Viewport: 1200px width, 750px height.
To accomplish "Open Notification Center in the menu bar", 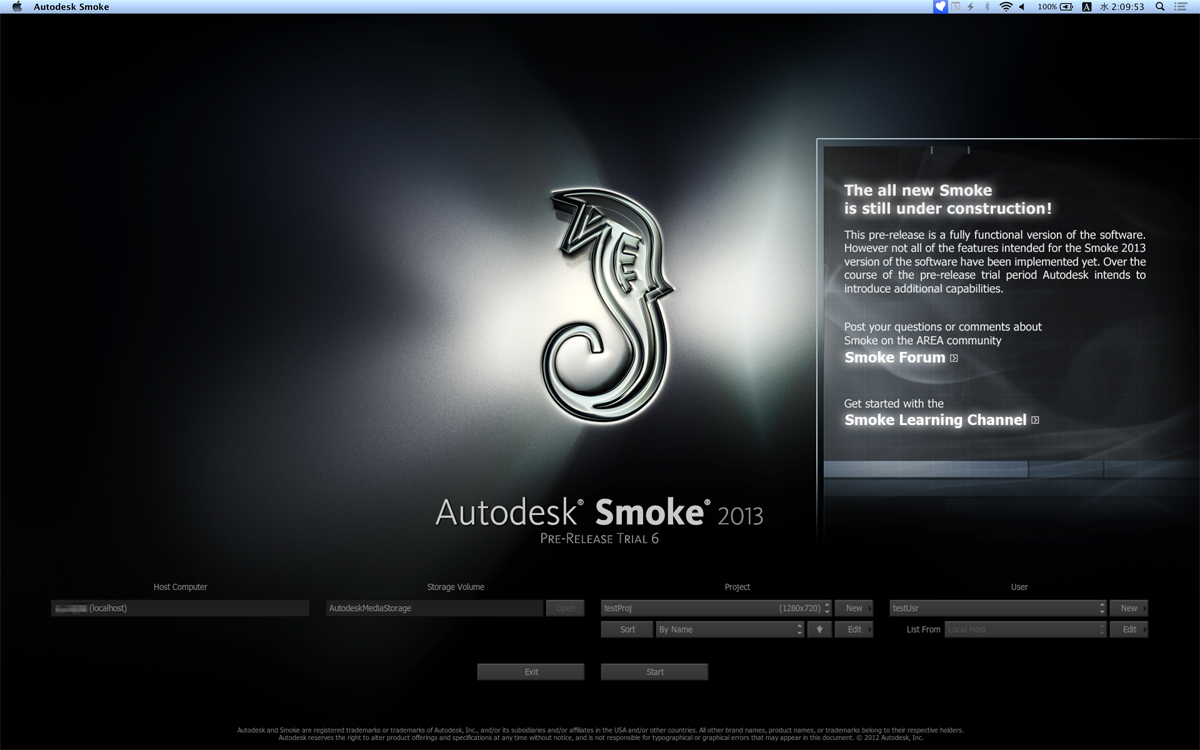I will (1181, 6).
